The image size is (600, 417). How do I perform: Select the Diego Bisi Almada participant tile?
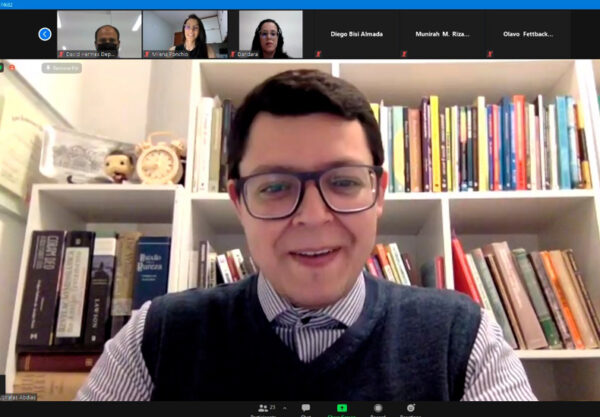(356, 34)
